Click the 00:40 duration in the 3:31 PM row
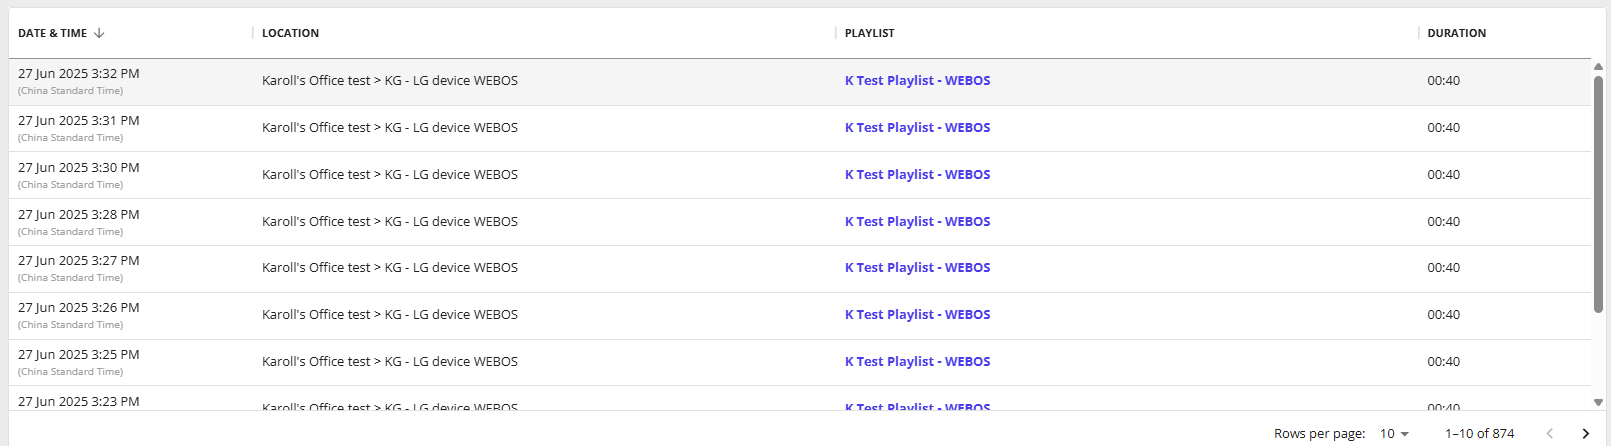This screenshot has width=1611, height=446. [x=1443, y=127]
